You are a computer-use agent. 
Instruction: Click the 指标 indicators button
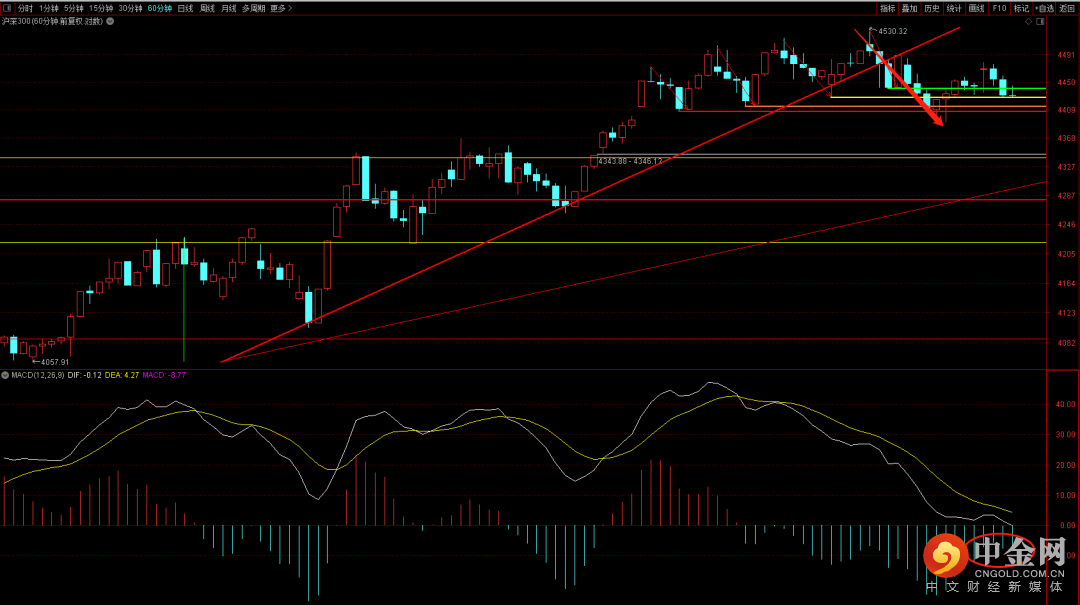[x=887, y=8]
